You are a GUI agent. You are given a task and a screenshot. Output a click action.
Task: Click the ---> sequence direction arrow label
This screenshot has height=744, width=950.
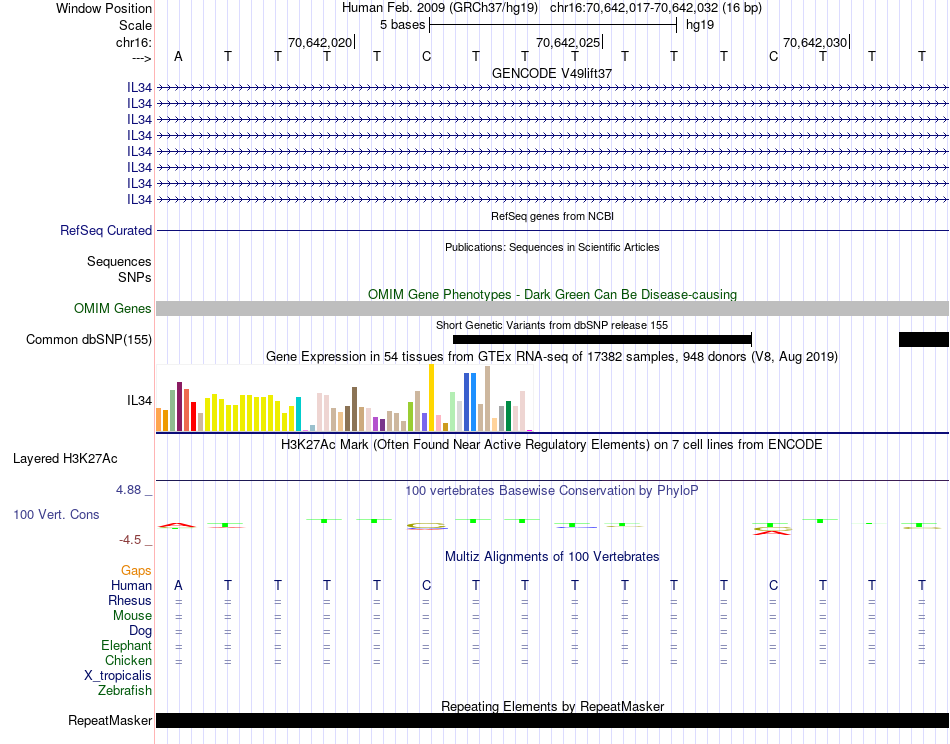[x=141, y=58]
